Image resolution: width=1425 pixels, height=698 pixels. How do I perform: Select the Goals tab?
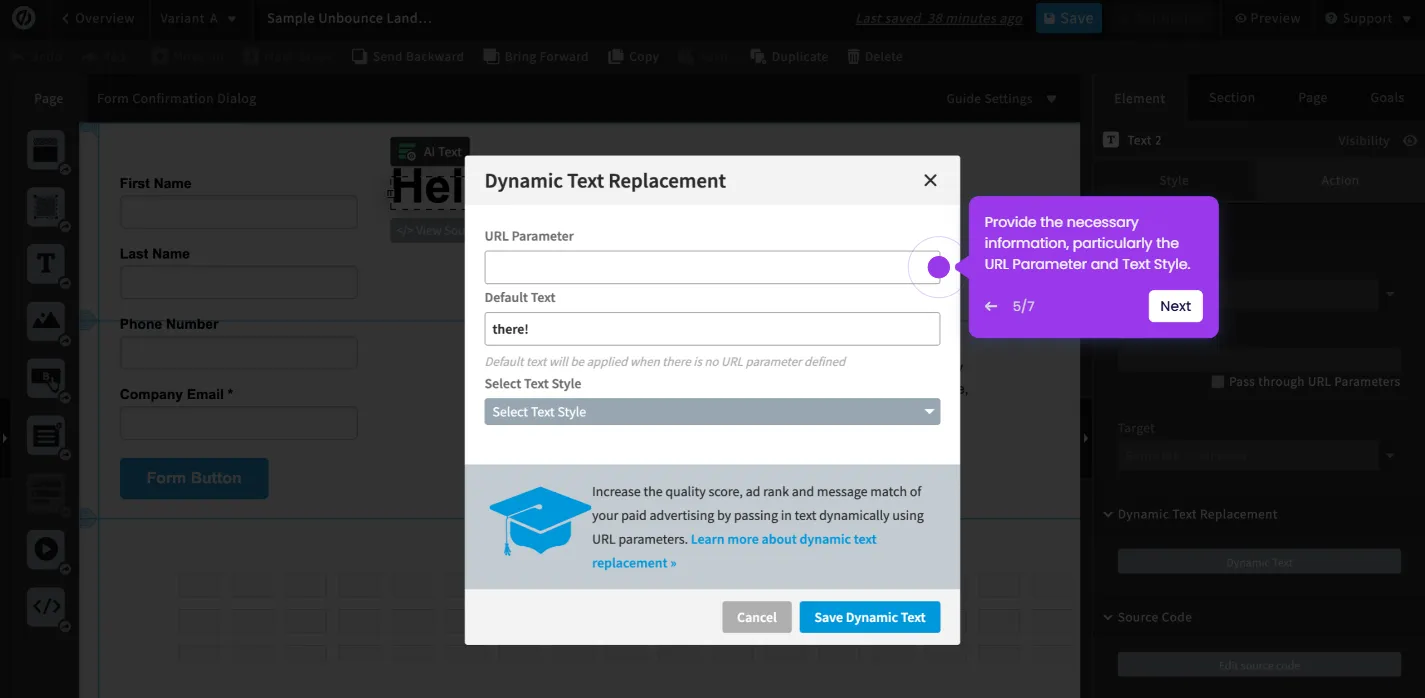1387,97
